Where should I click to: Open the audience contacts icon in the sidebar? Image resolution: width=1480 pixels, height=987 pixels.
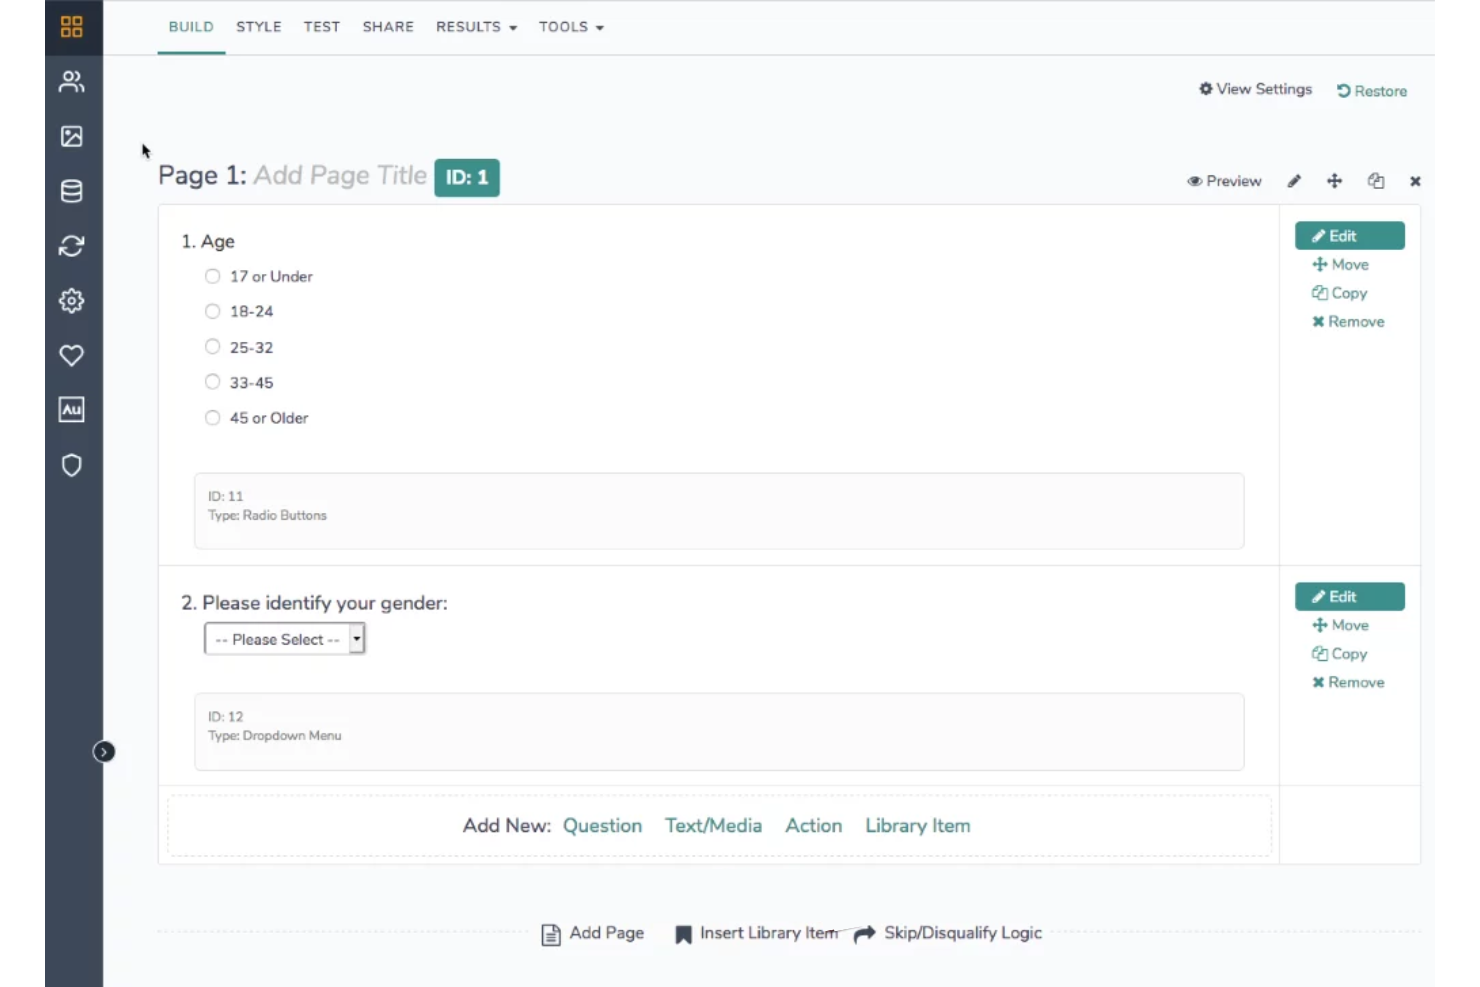click(x=71, y=82)
